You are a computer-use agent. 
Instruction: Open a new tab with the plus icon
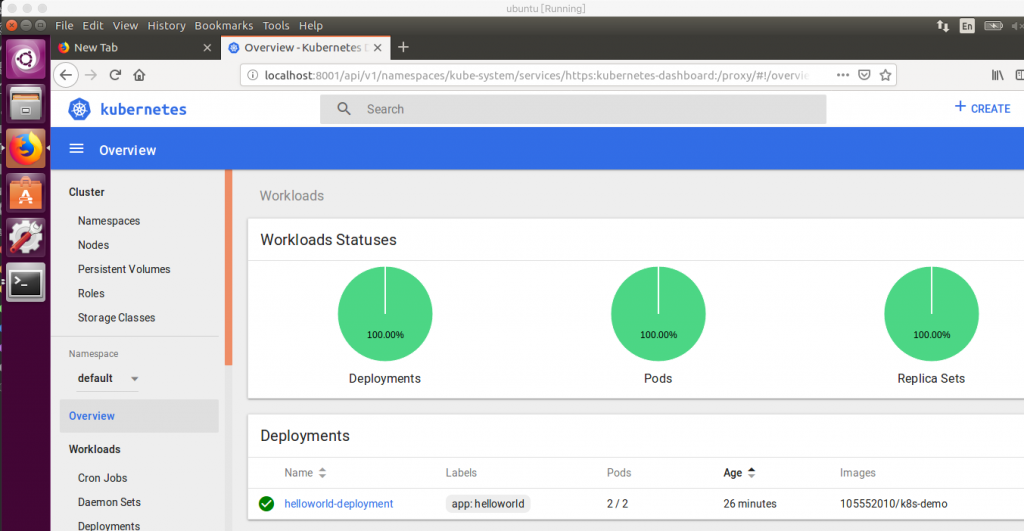(403, 47)
